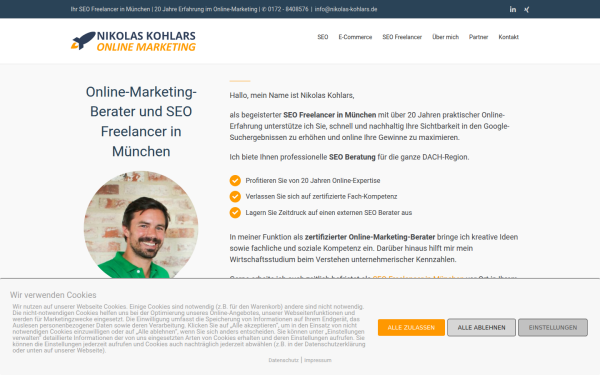Open the Impressum link
The height and width of the screenshot is (375, 600).
(318, 360)
